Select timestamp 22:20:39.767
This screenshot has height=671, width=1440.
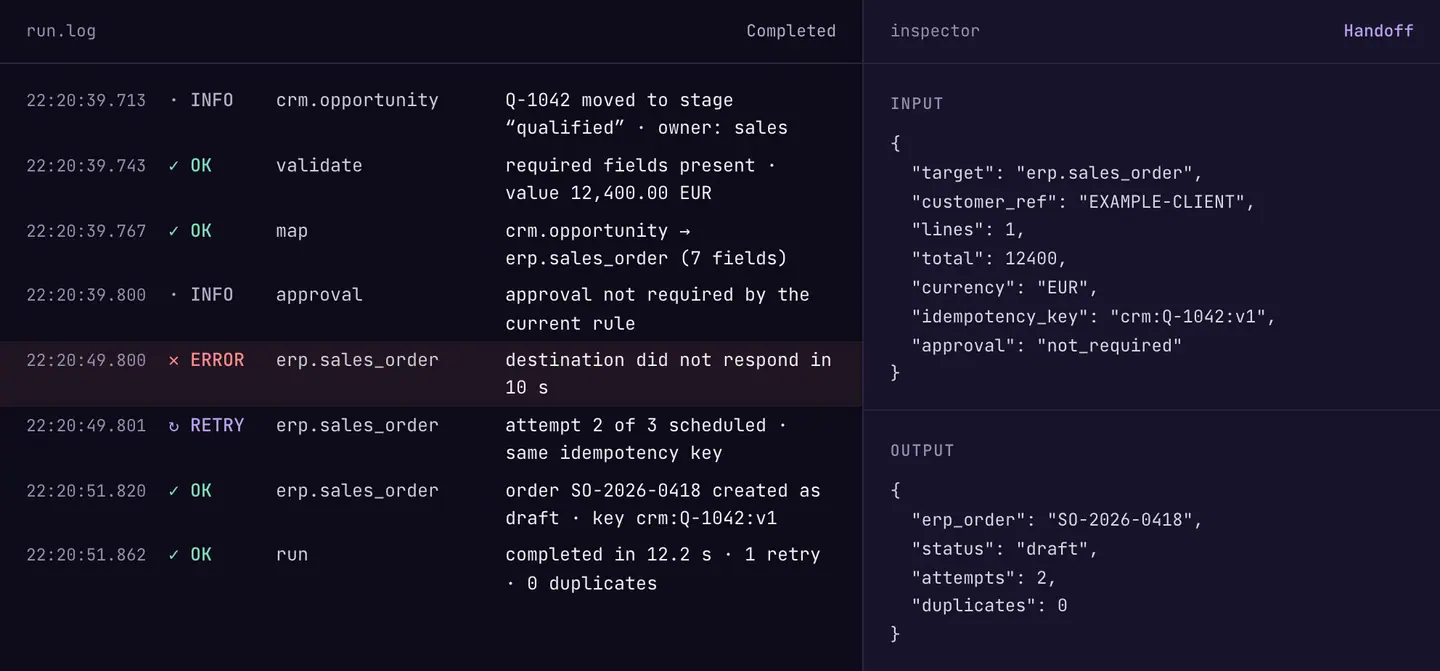point(86,231)
